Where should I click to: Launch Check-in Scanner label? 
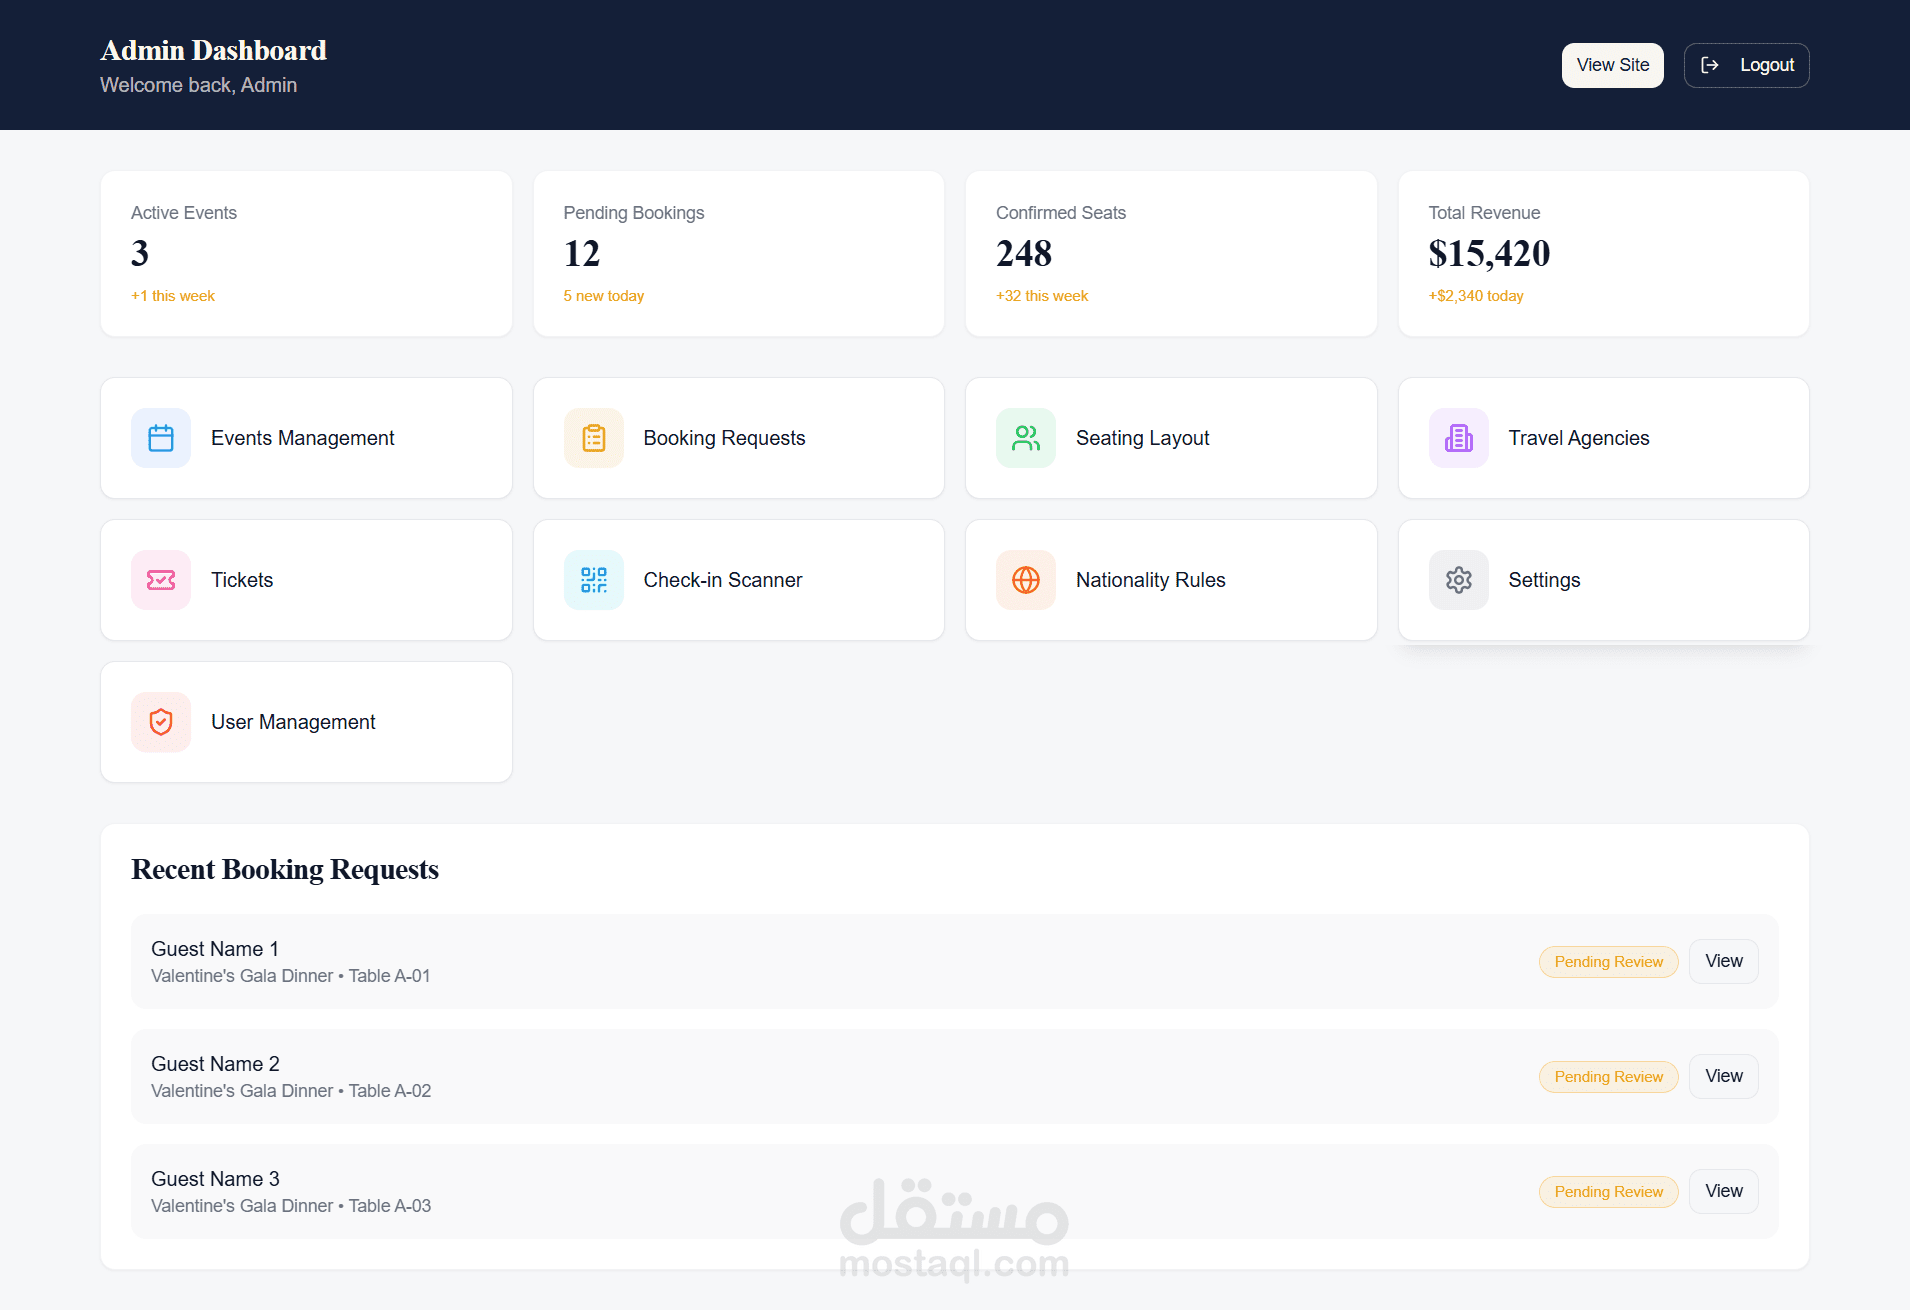[723, 580]
